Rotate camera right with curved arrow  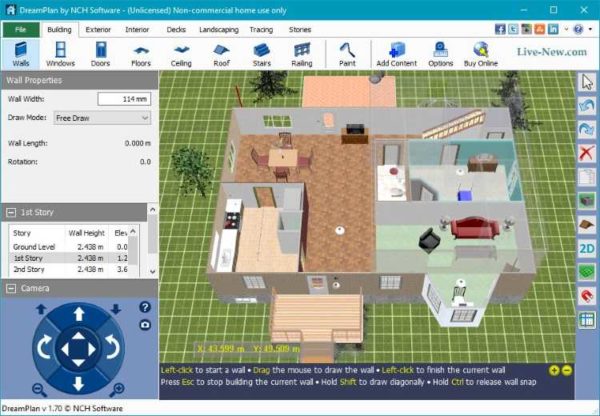113,348
